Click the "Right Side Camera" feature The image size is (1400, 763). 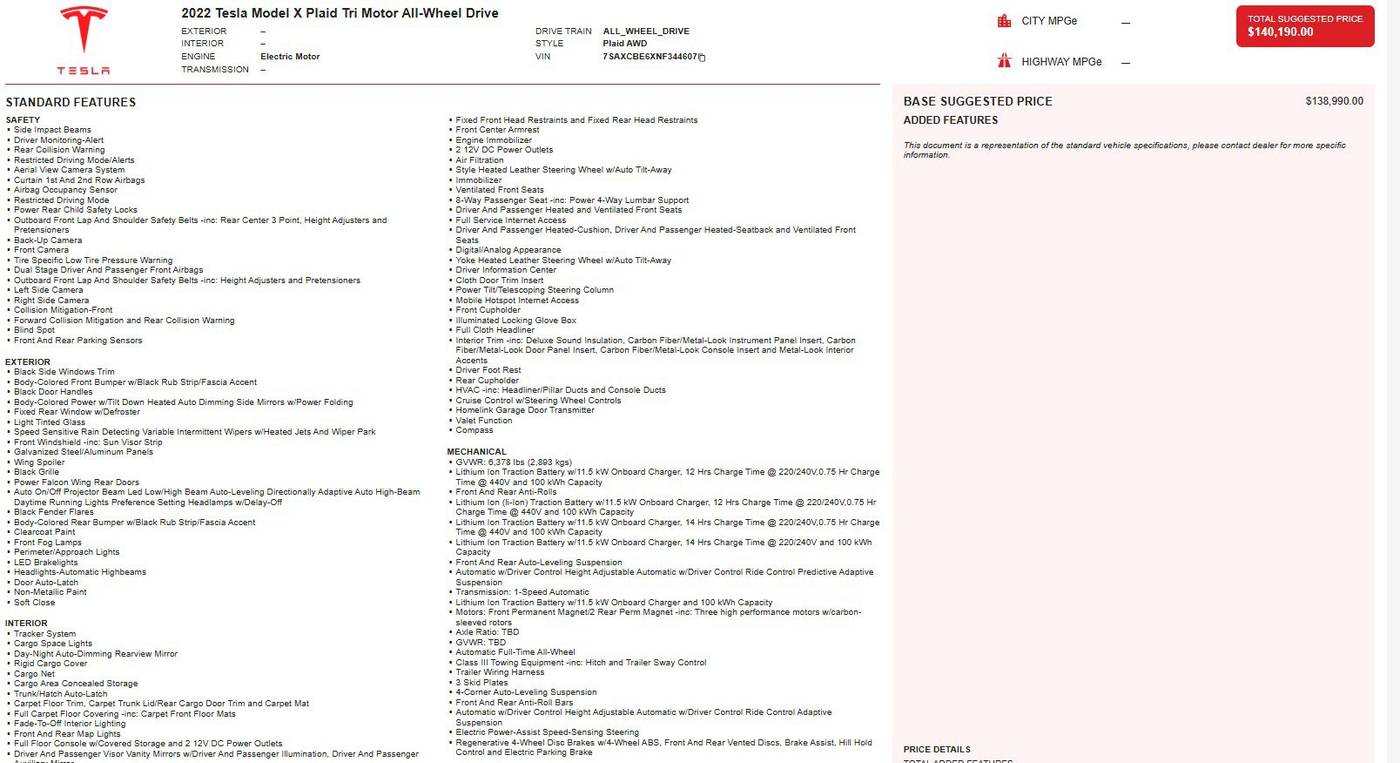(x=51, y=300)
